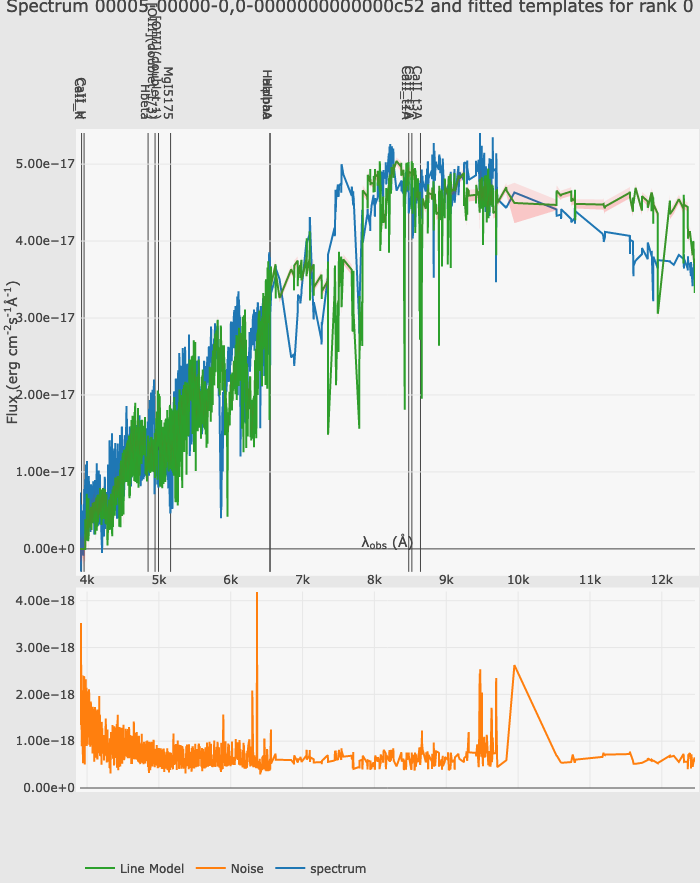Click the 7k wavelength axis tick
700x883 pixels.
point(302,580)
